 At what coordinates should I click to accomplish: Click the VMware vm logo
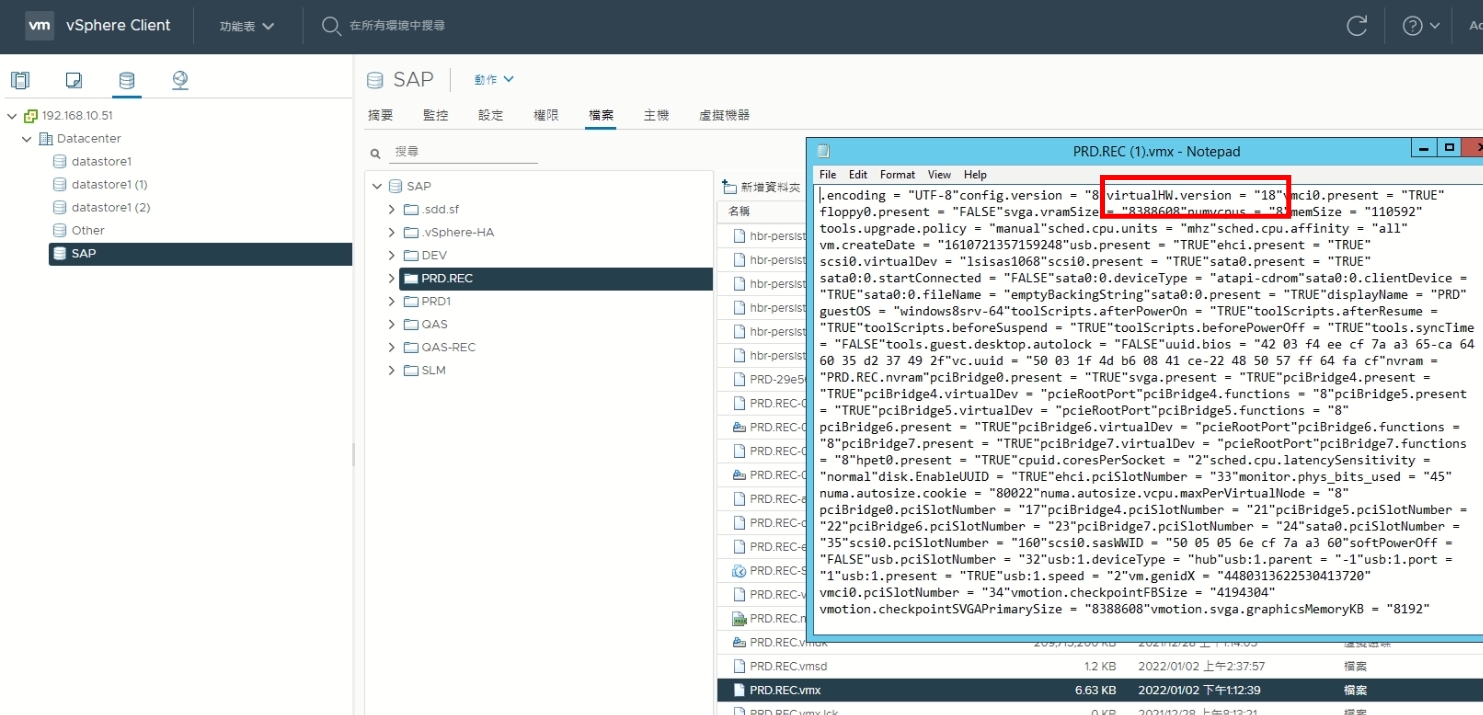[39, 26]
